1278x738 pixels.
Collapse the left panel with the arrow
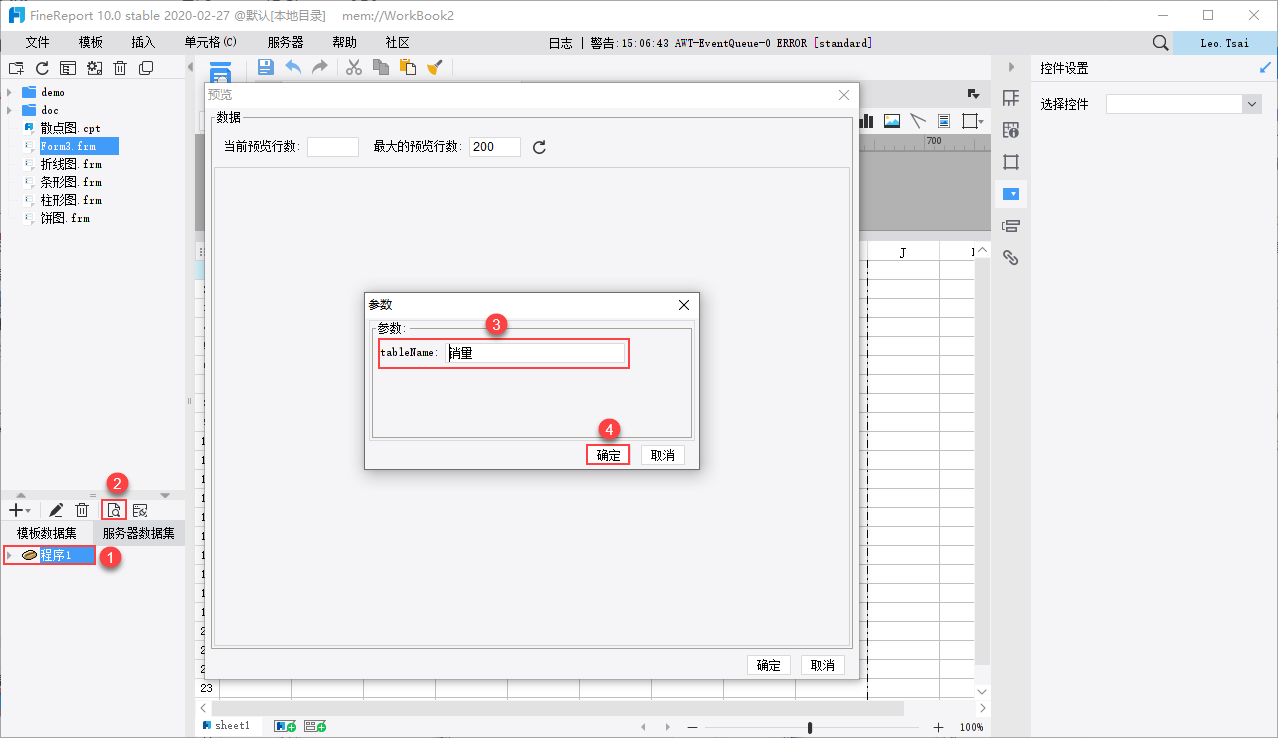tap(189, 67)
